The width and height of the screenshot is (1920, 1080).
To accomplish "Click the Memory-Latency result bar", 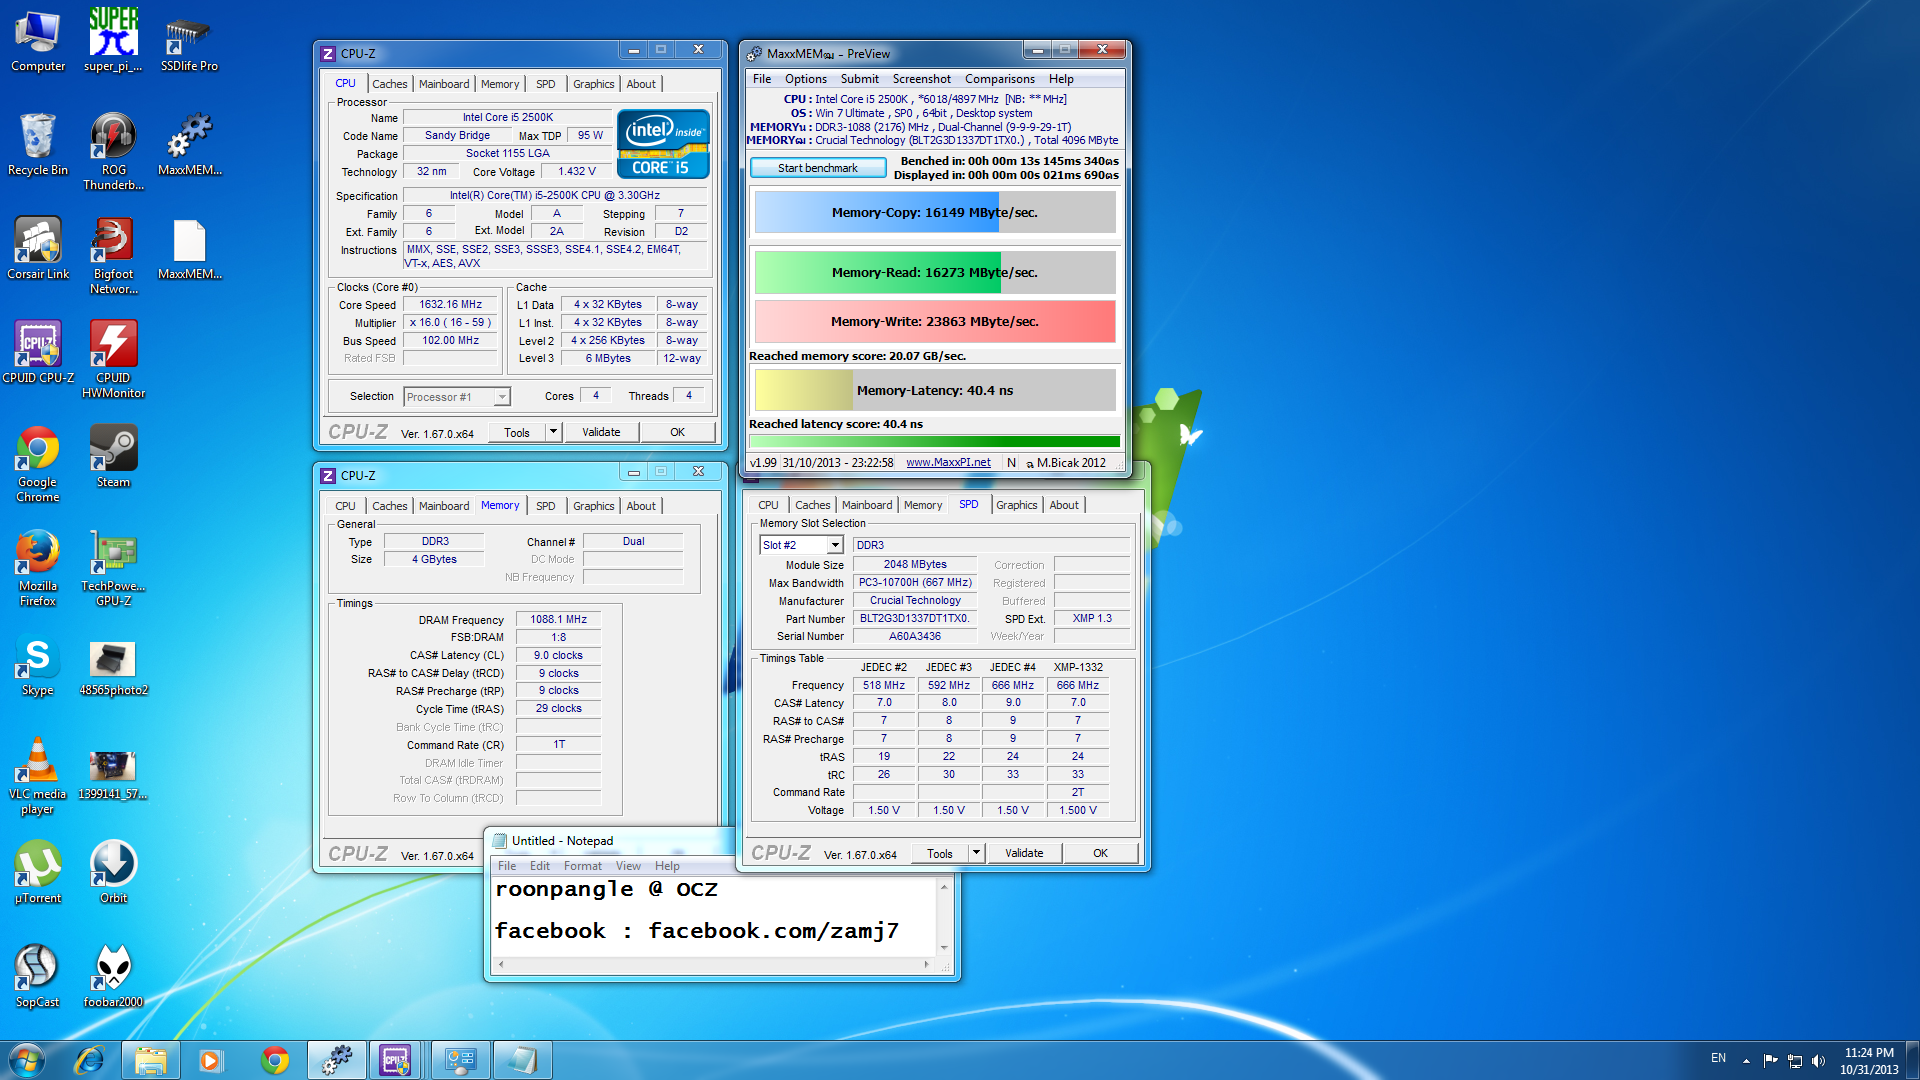I will 934,390.
